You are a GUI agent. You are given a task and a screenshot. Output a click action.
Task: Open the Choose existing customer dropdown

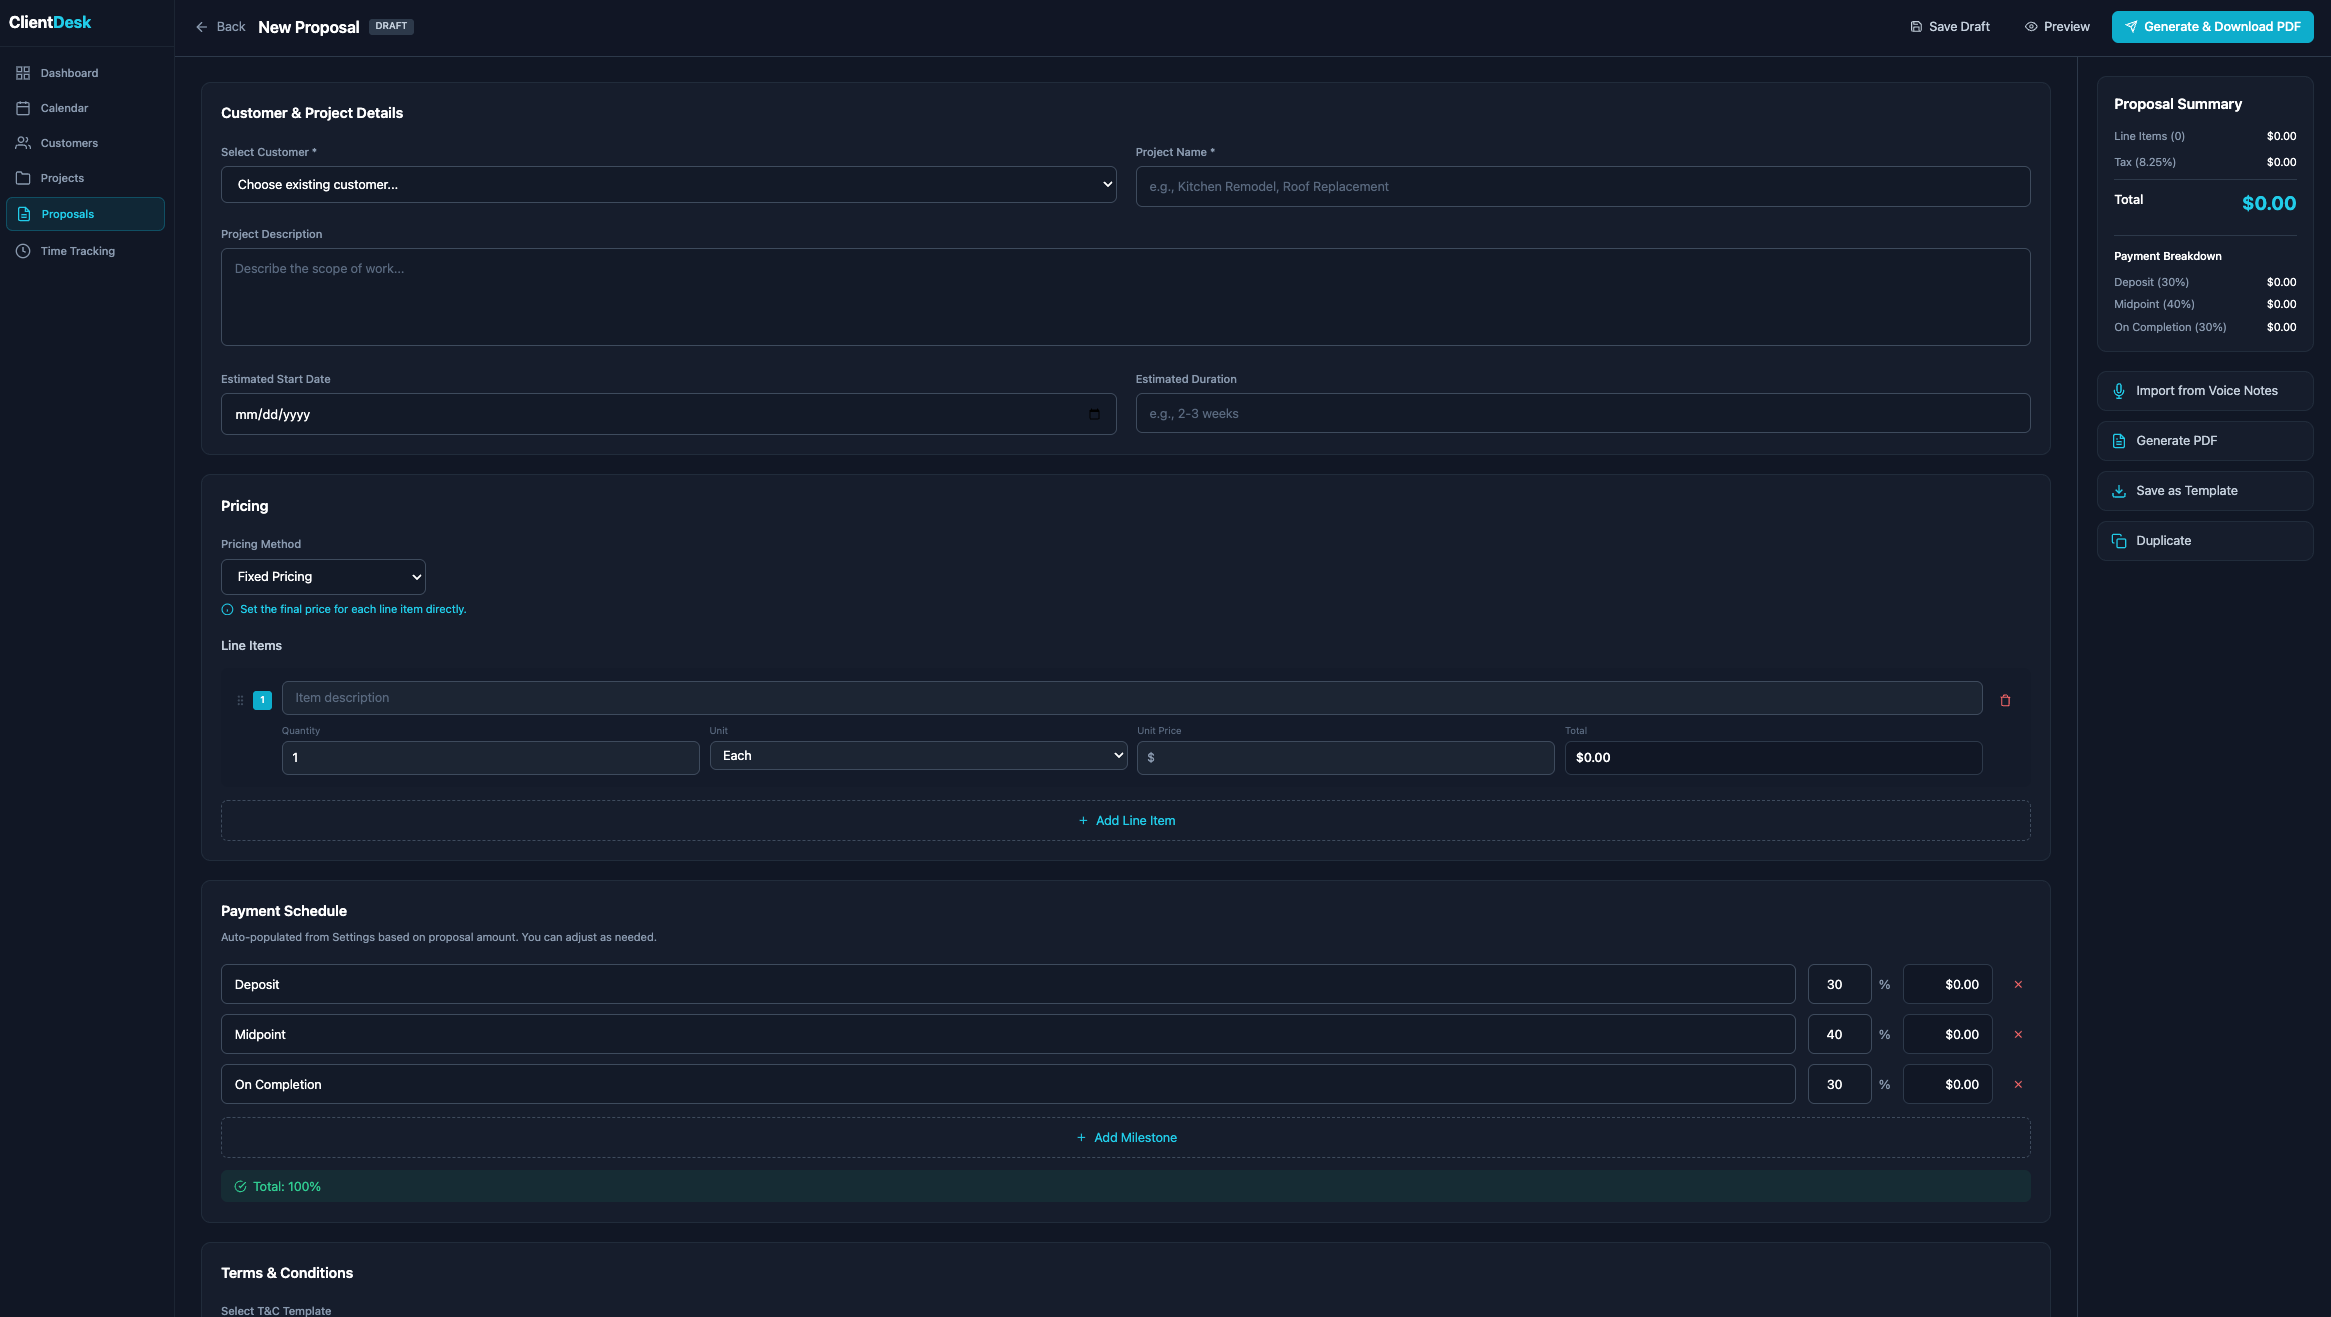668,184
